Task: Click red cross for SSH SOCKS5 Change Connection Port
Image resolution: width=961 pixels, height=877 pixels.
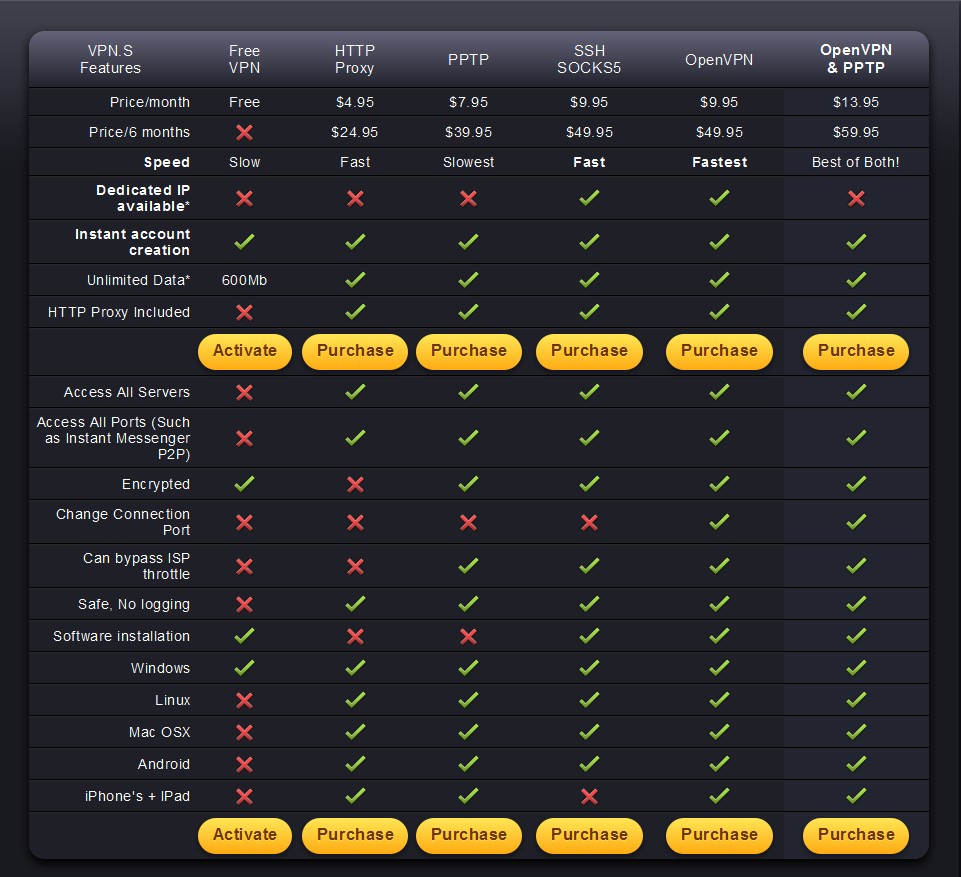Action: click(590, 523)
